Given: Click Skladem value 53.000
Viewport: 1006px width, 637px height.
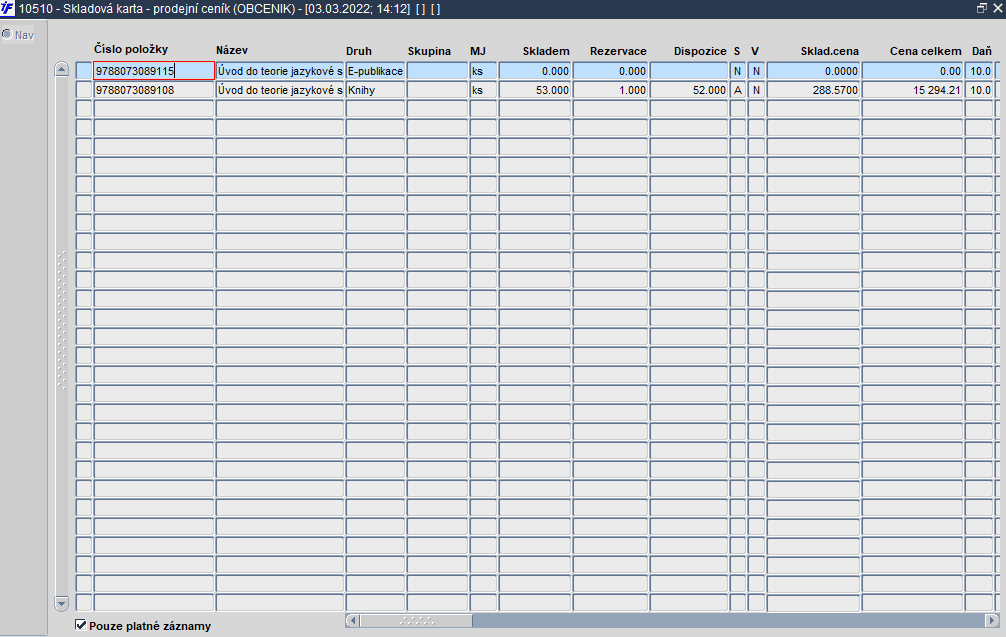Looking at the screenshot, I should tap(534, 90).
